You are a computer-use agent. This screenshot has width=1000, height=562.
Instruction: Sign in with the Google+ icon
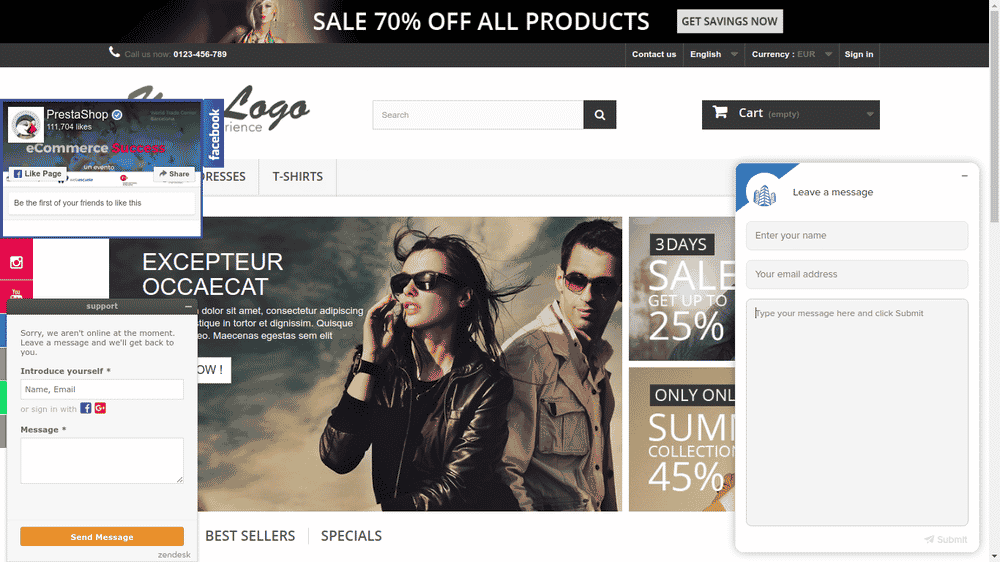[100, 408]
